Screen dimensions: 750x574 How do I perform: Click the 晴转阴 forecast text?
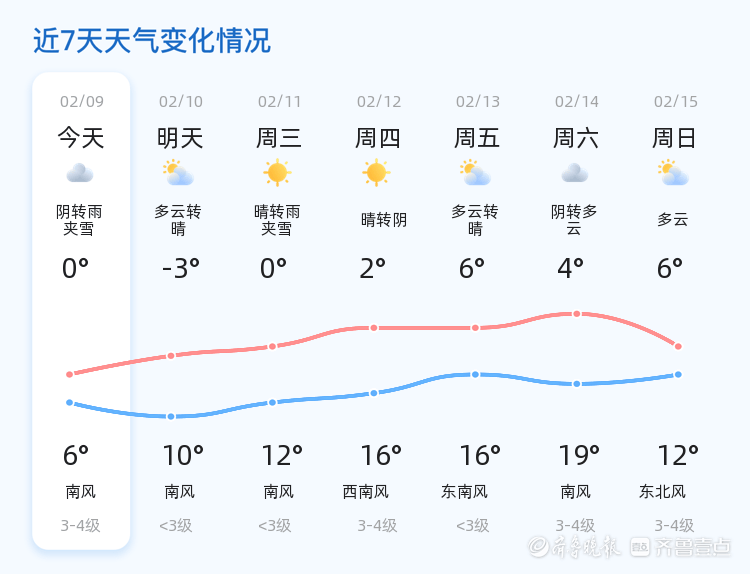click(x=384, y=220)
